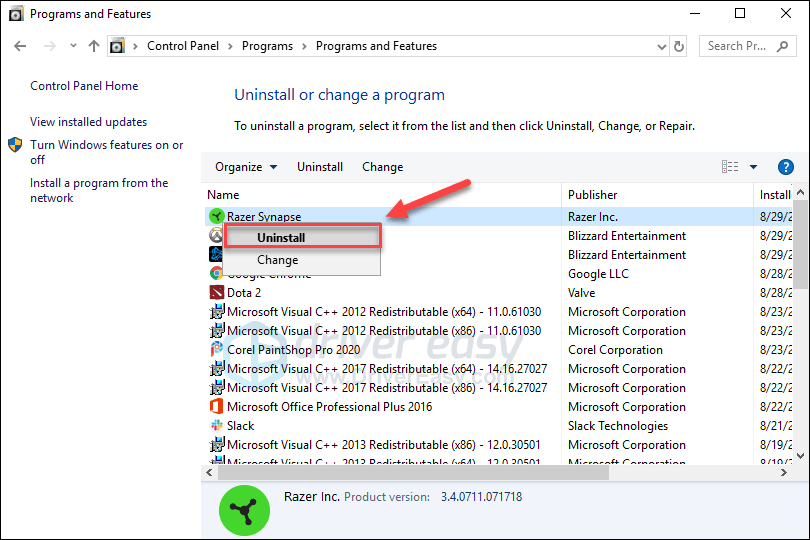
Task: Click the Programs and Features title bar icon
Action: click(16, 14)
